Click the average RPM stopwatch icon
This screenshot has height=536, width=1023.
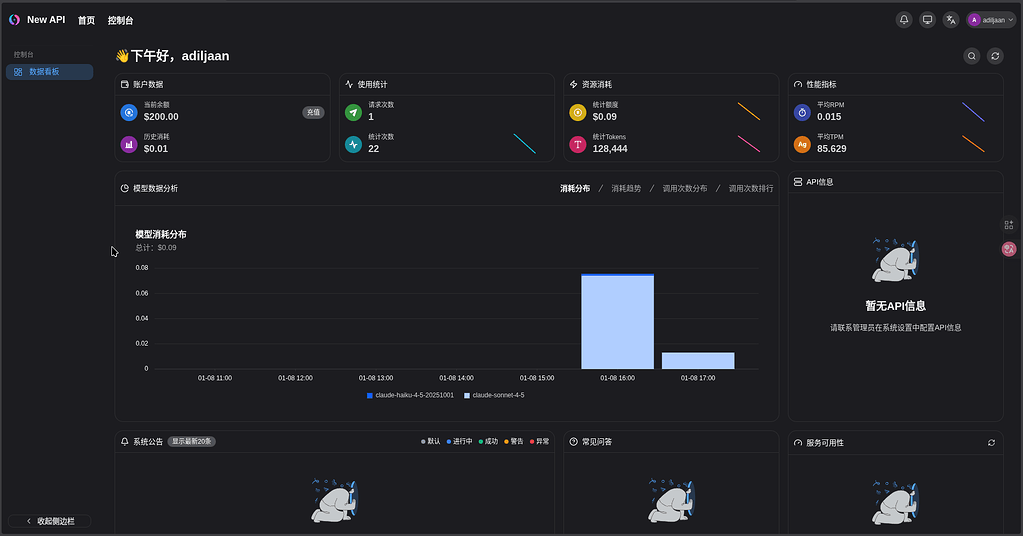802,112
